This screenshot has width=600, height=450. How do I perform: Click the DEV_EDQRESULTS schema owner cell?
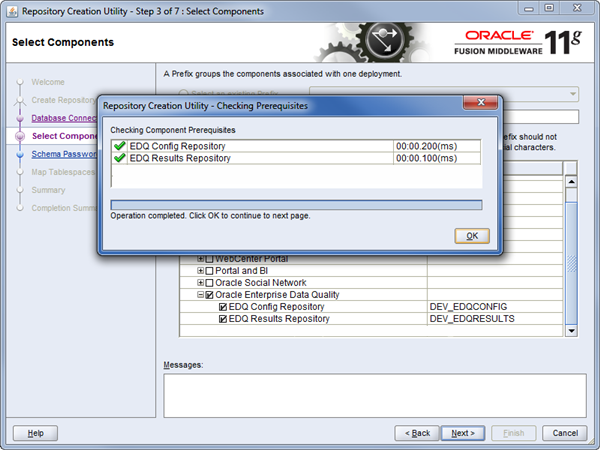click(x=495, y=319)
